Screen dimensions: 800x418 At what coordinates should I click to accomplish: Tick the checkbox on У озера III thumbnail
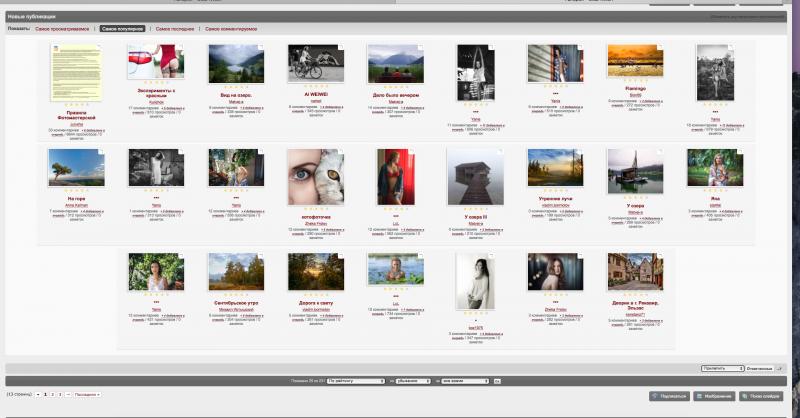(x=500, y=152)
